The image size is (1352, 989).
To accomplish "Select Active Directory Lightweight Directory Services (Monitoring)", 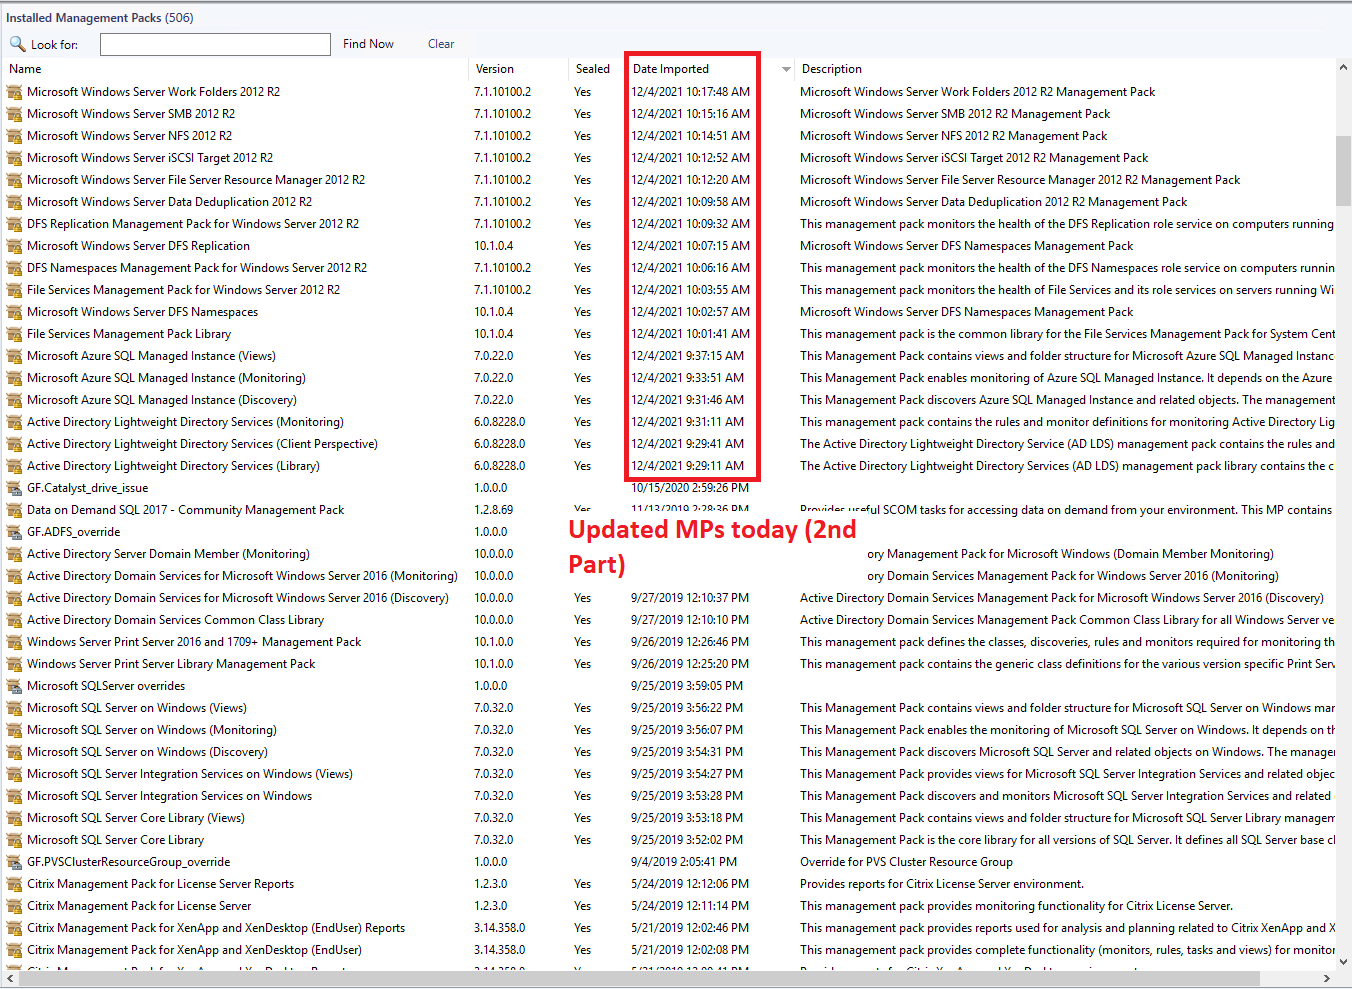I will 185,422.
